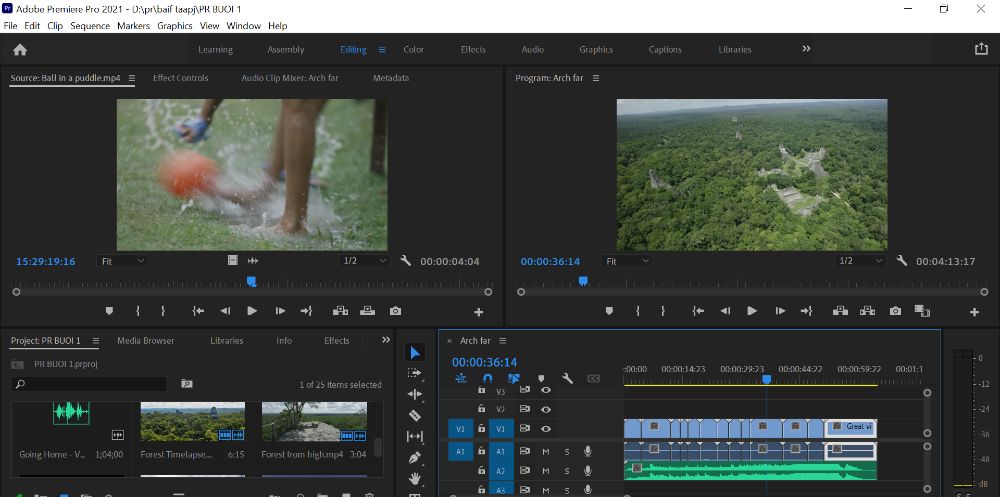This screenshot has width=1000, height=497.
Task: Select Forest Timelapse thumbnail in Project
Action: 193,422
